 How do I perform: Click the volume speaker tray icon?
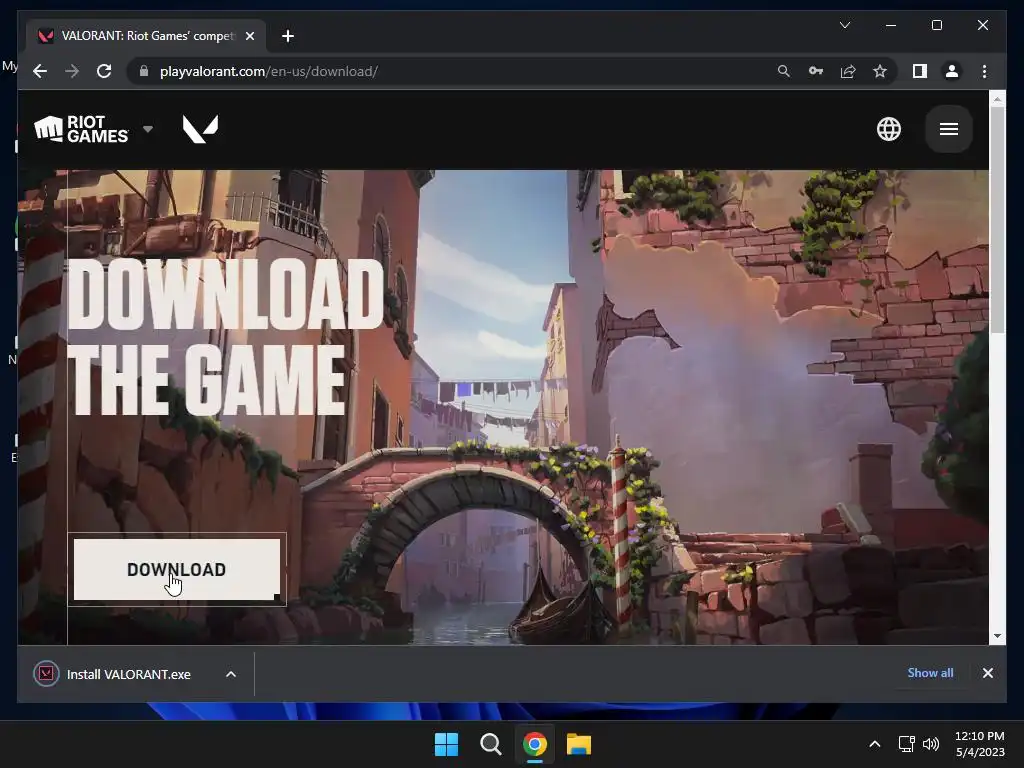click(931, 744)
